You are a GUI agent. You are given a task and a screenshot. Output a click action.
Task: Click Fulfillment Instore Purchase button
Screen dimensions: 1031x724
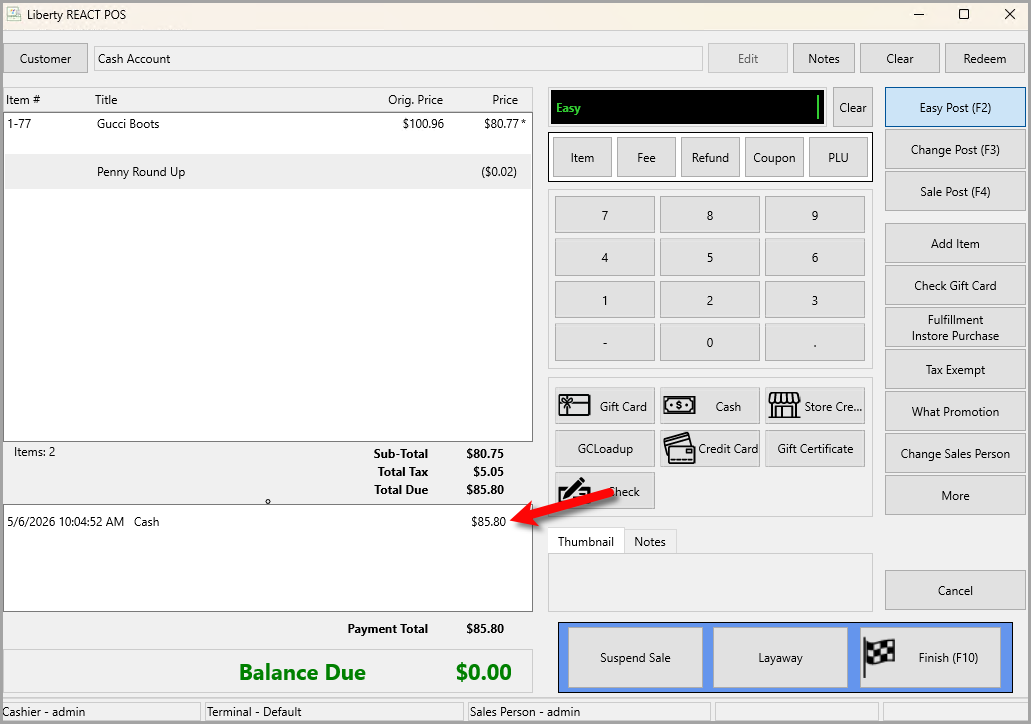coord(955,327)
